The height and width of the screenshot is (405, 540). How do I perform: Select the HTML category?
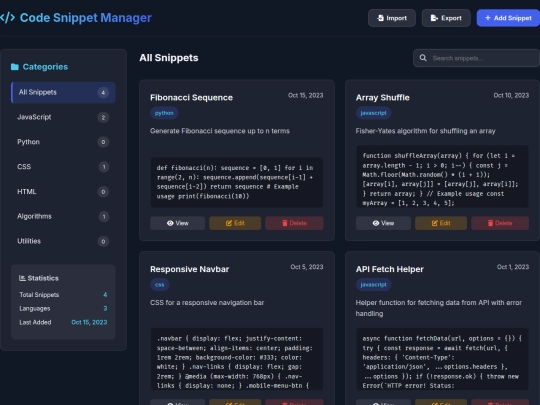click(x=63, y=191)
